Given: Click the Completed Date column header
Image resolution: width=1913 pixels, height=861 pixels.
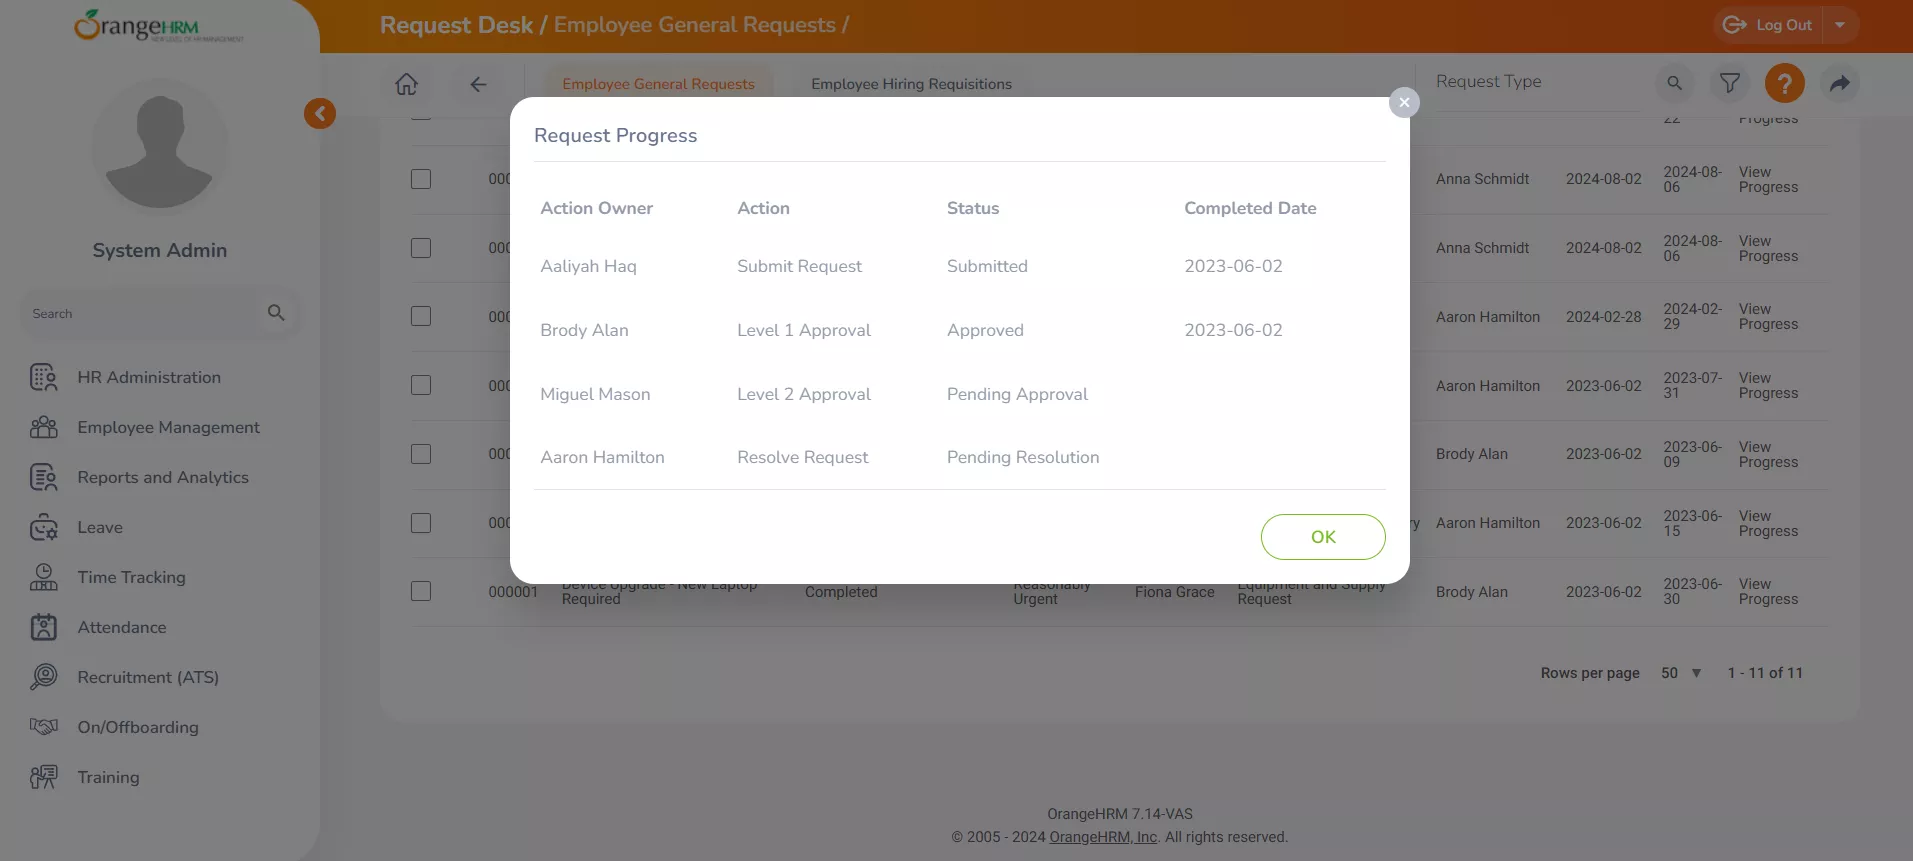Looking at the screenshot, I should 1250,208.
